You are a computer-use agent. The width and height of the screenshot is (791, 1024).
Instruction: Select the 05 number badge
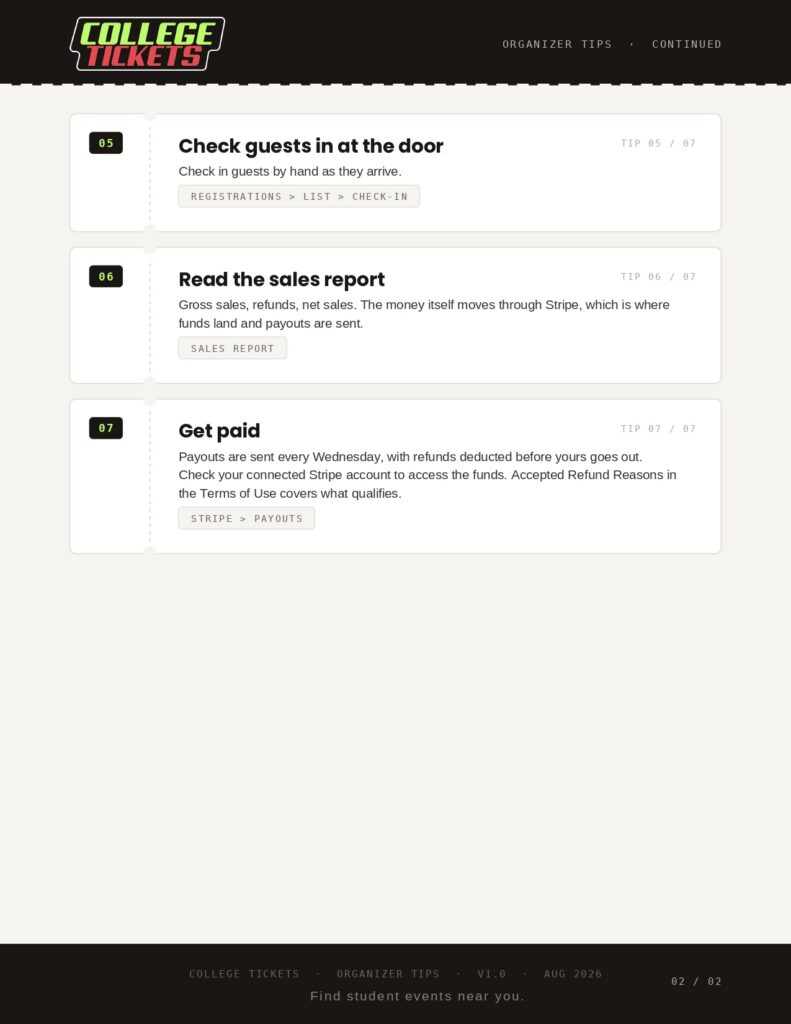[x=106, y=143]
